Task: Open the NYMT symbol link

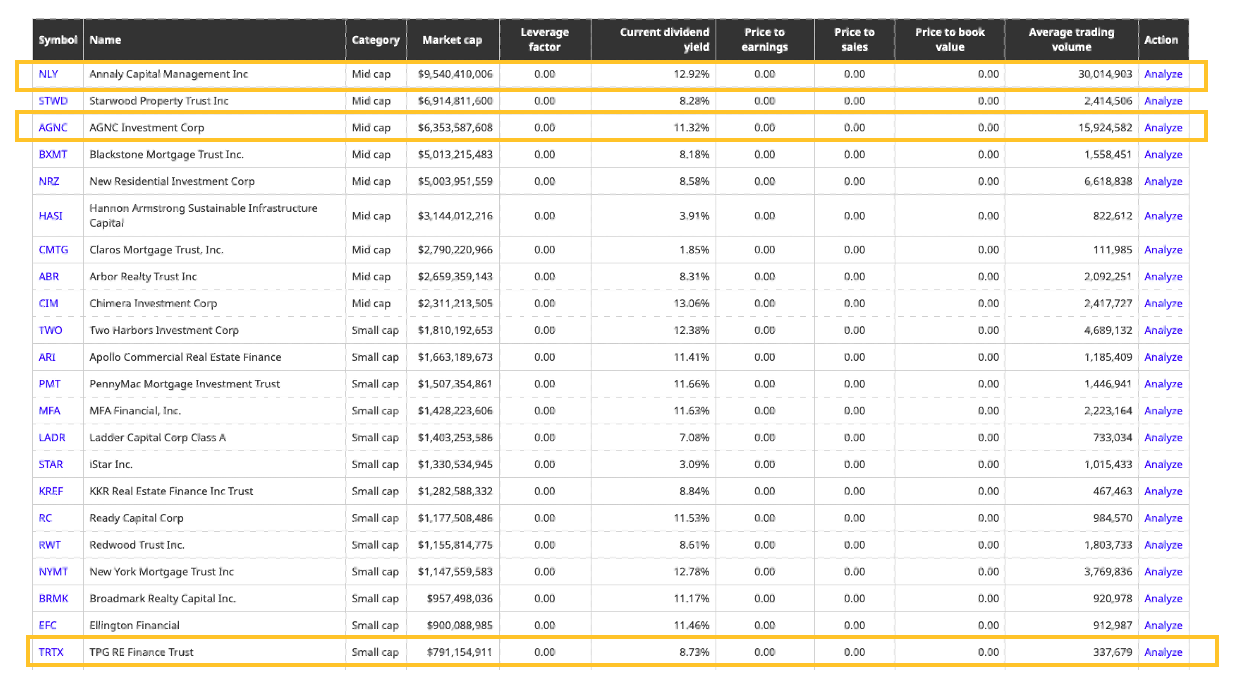Action: coord(53,572)
